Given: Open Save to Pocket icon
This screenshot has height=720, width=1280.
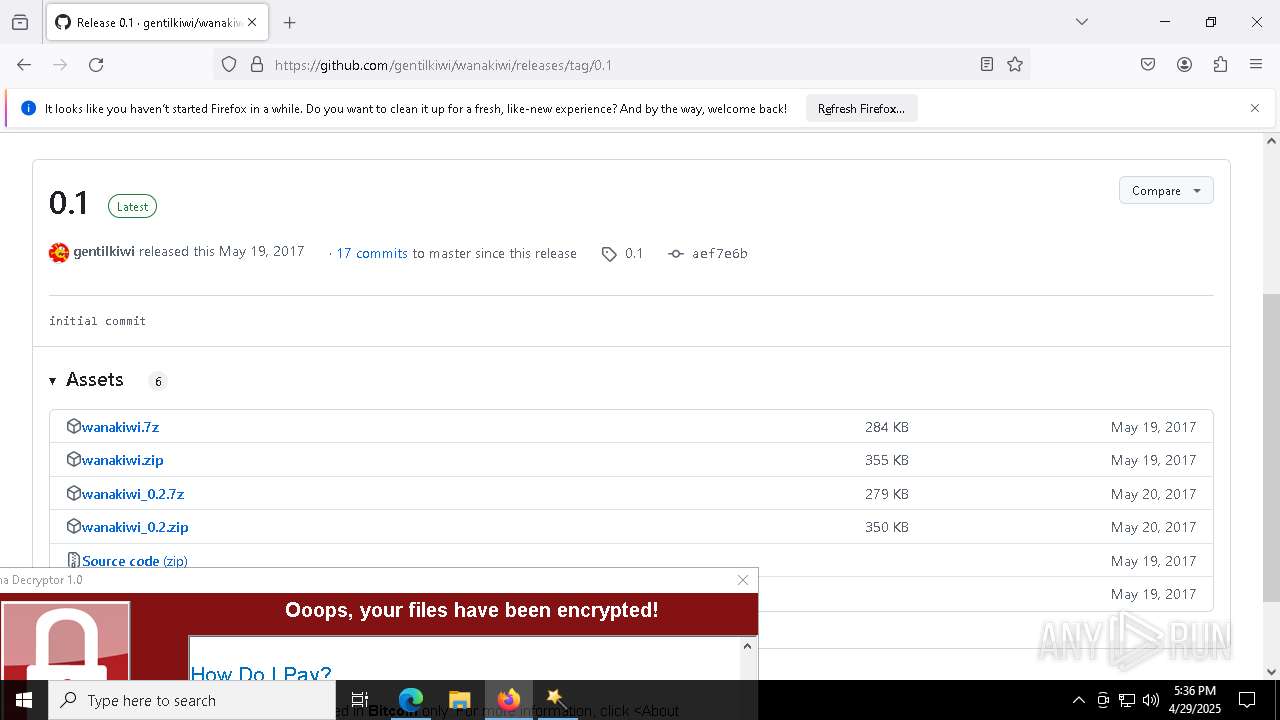Looking at the screenshot, I should pos(1148,65).
